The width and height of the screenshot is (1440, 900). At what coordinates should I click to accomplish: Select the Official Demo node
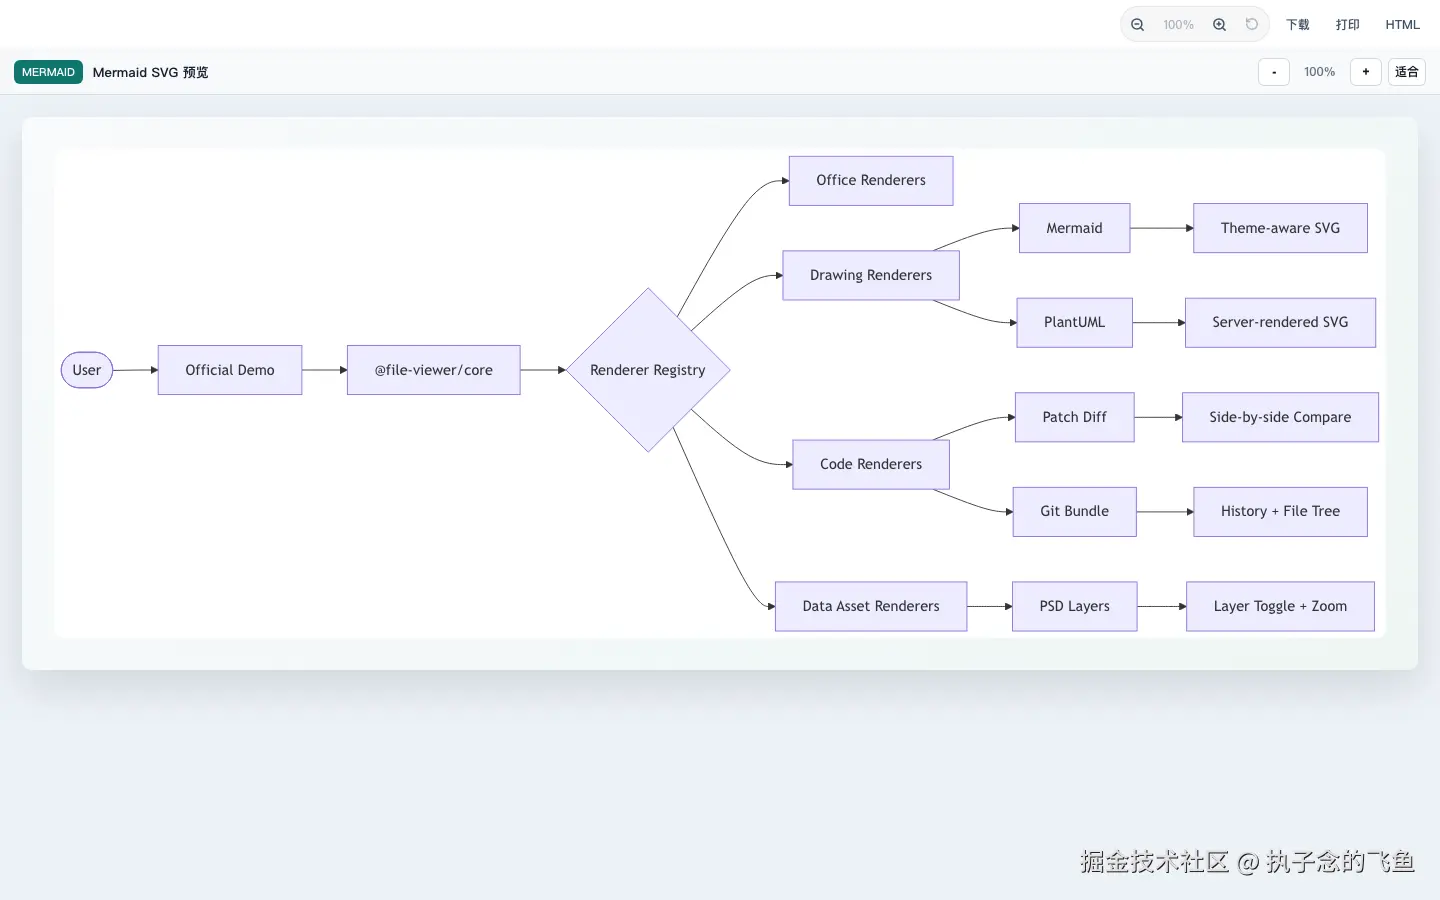(x=230, y=370)
